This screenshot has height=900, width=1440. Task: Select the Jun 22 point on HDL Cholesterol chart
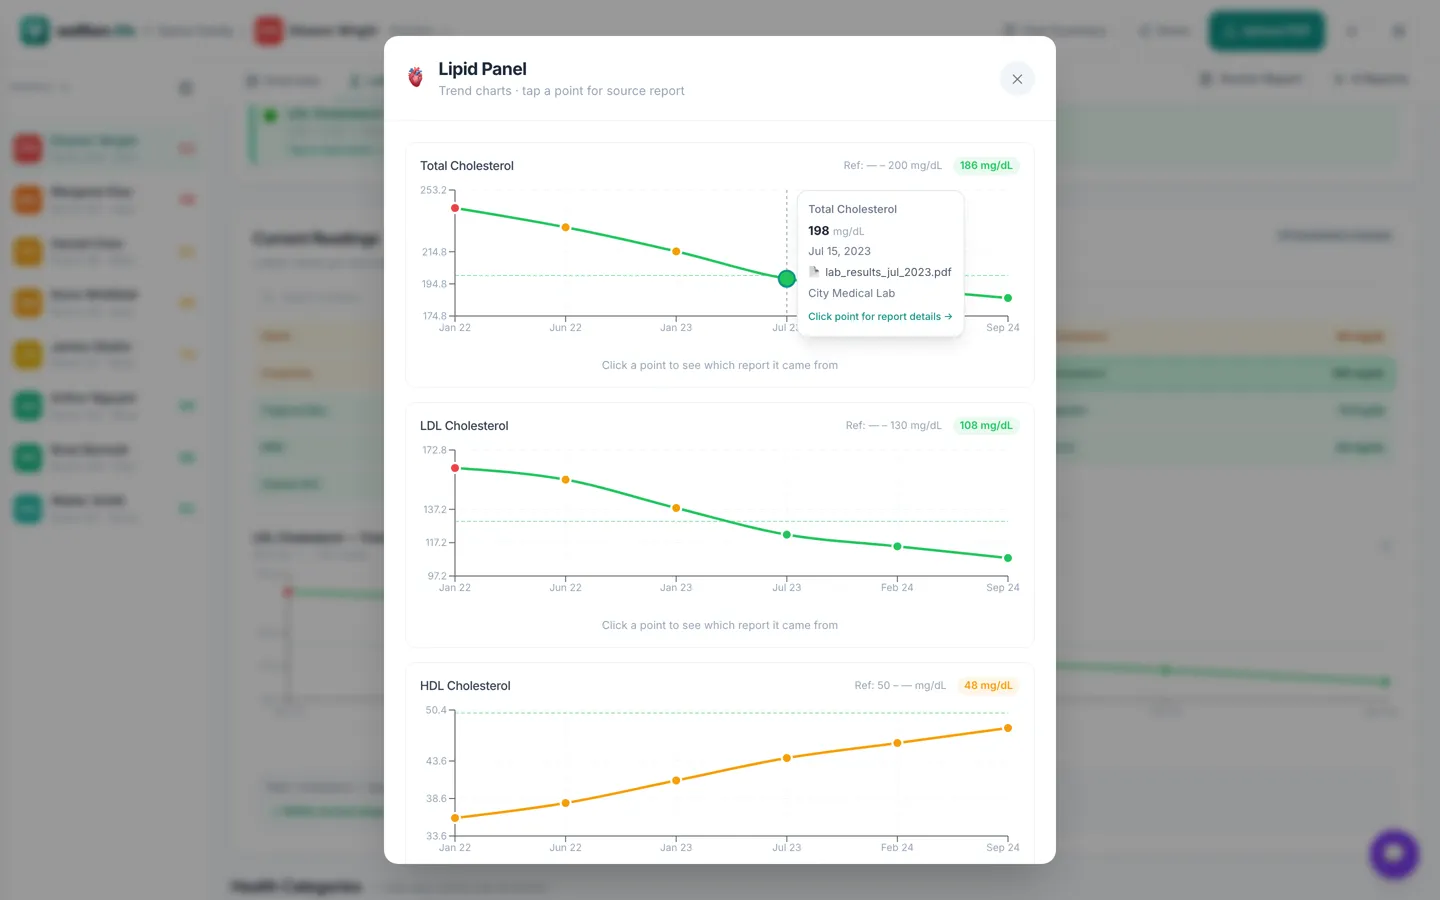pyautogui.click(x=565, y=803)
